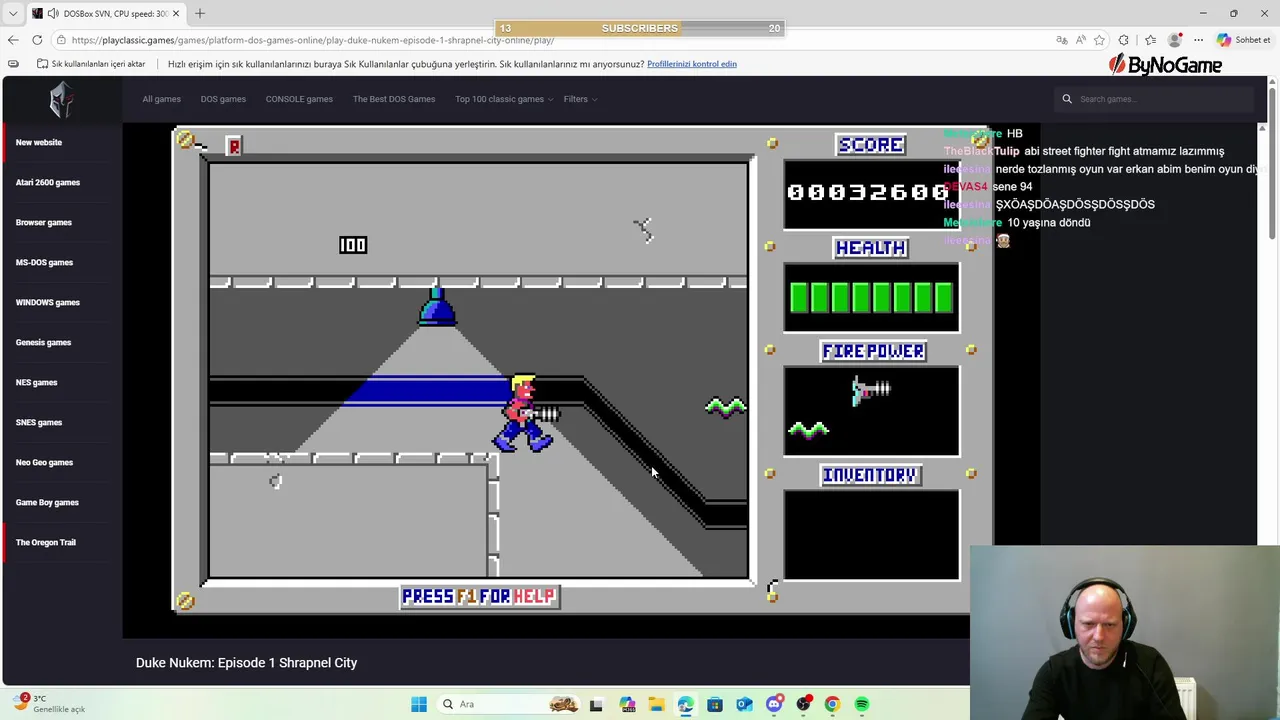Close the DOSBox SVN browser tab
Screen dimensions: 1280x720
pos(176,14)
